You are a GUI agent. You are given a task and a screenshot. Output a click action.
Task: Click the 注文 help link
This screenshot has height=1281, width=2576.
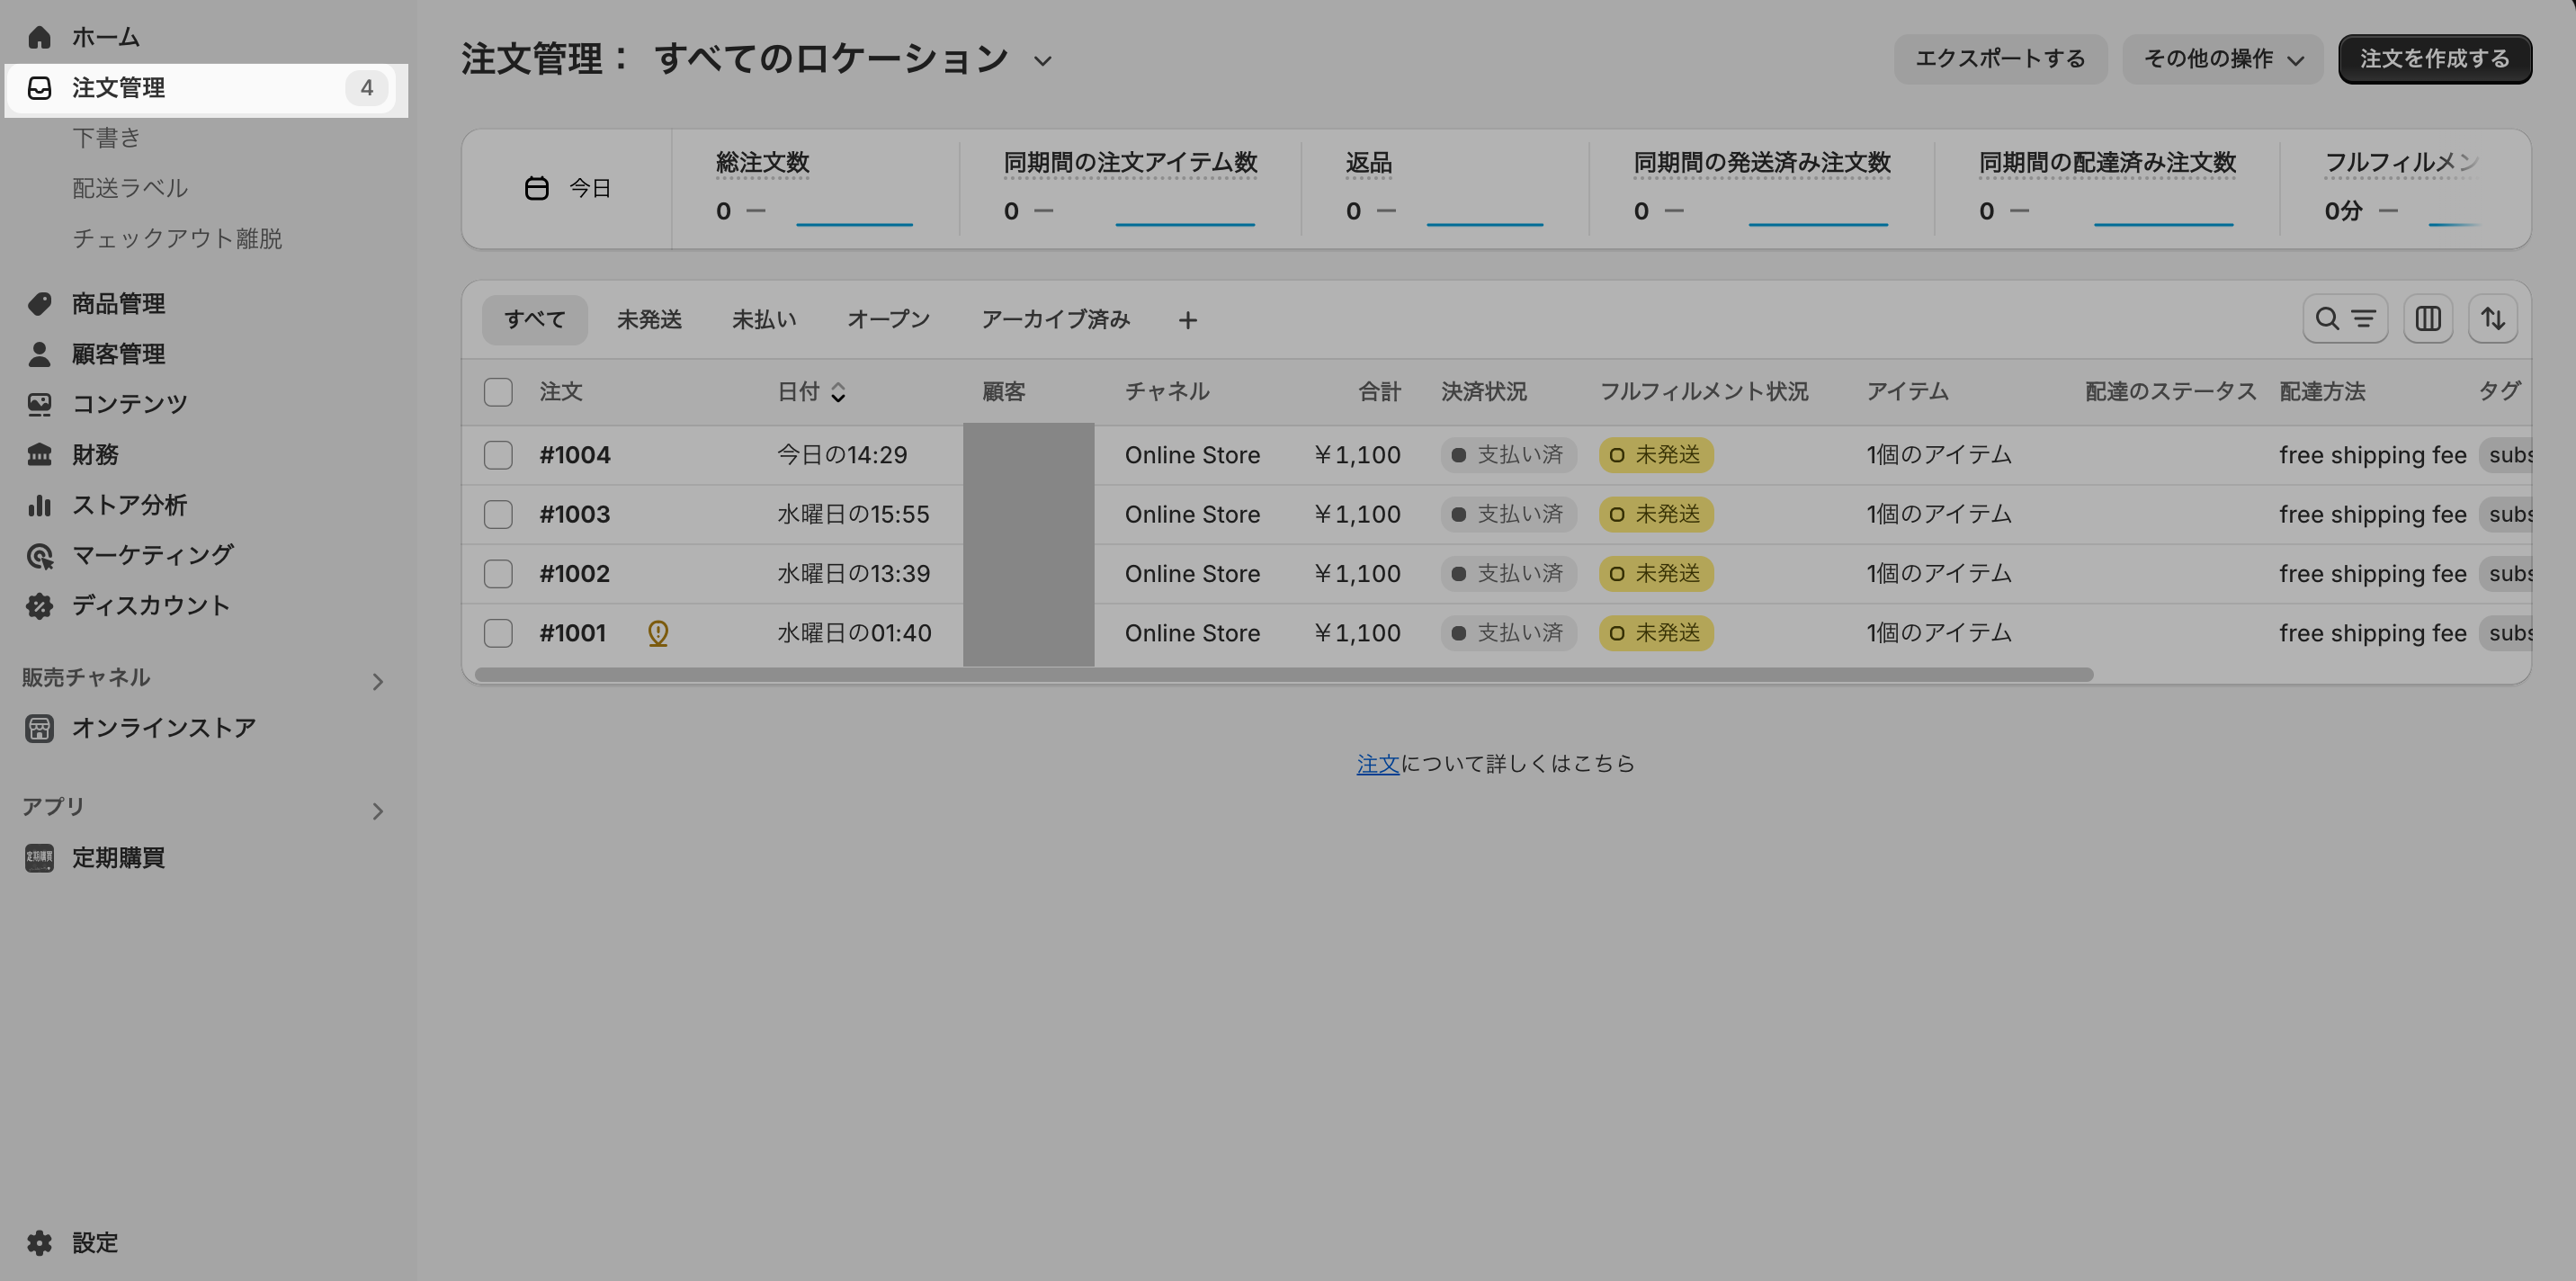tap(1377, 764)
